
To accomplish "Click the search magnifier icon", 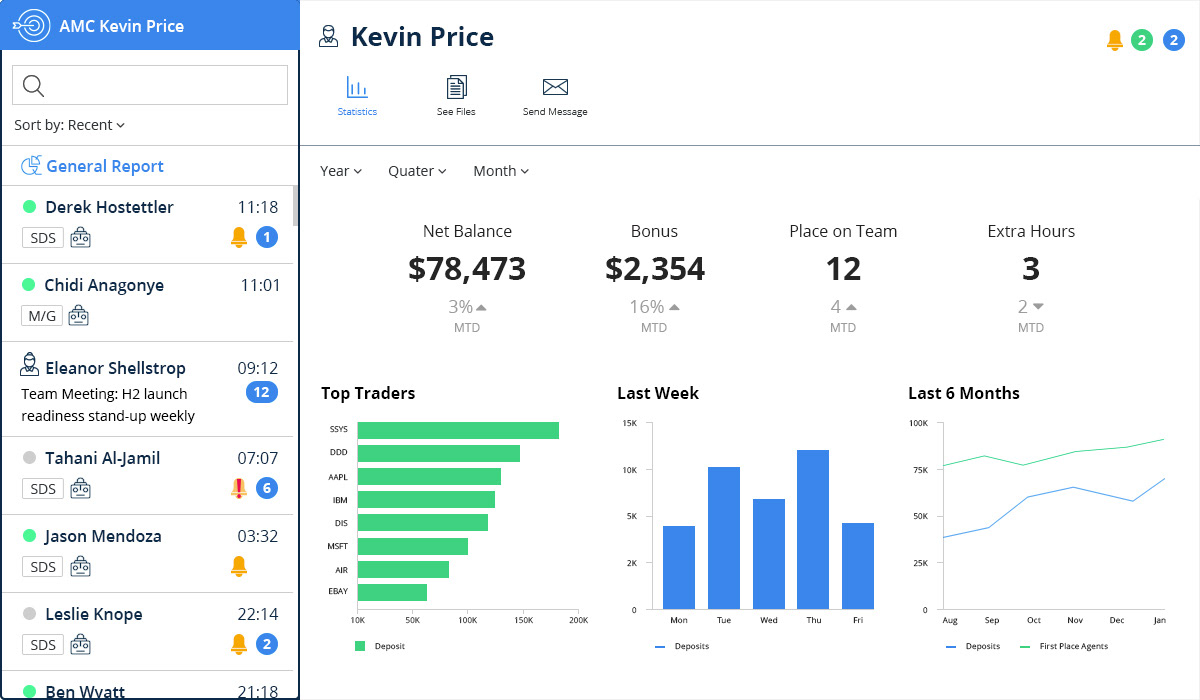I will point(33,86).
